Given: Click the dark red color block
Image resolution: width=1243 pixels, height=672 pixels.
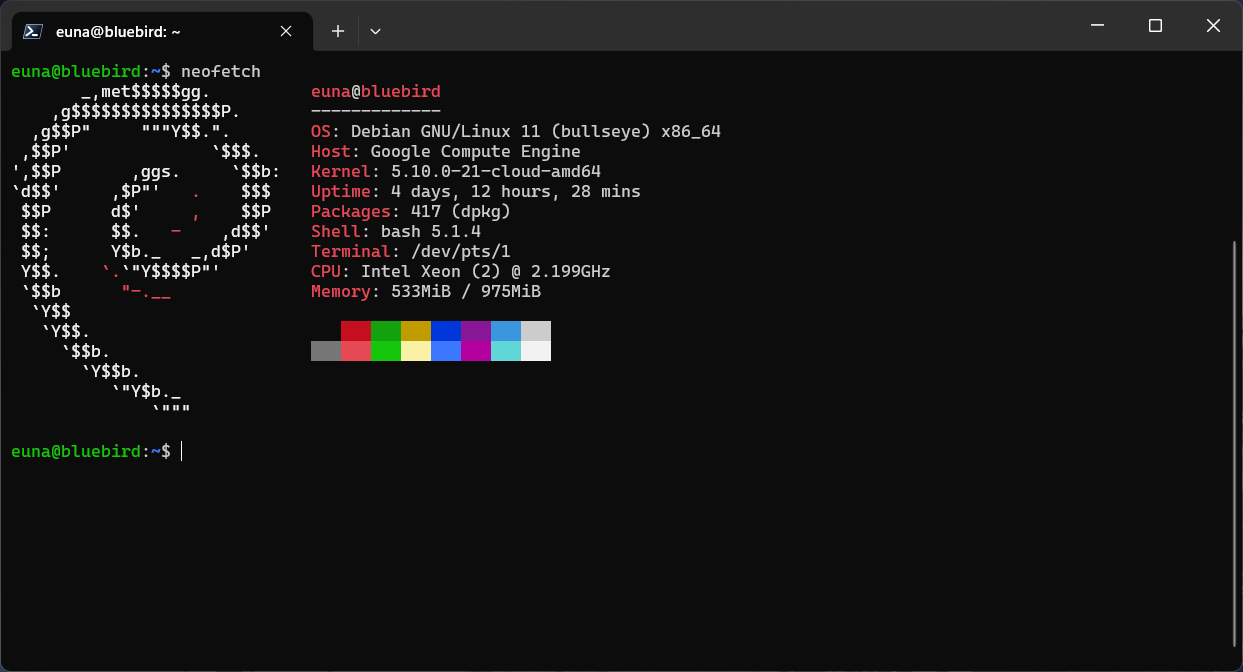Looking at the screenshot, I should 356,331.
